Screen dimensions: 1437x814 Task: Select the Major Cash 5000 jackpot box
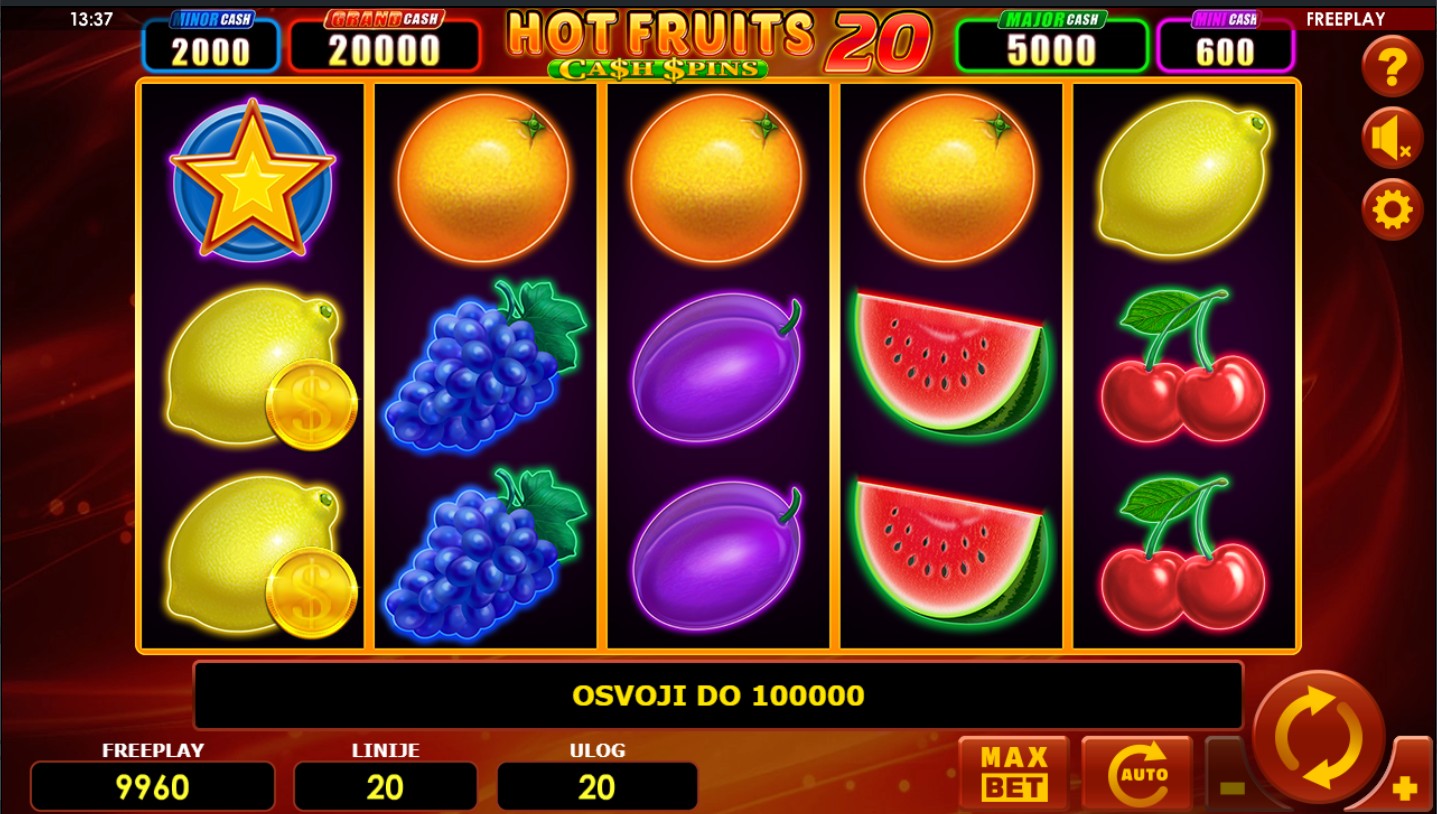[1052, 42]
